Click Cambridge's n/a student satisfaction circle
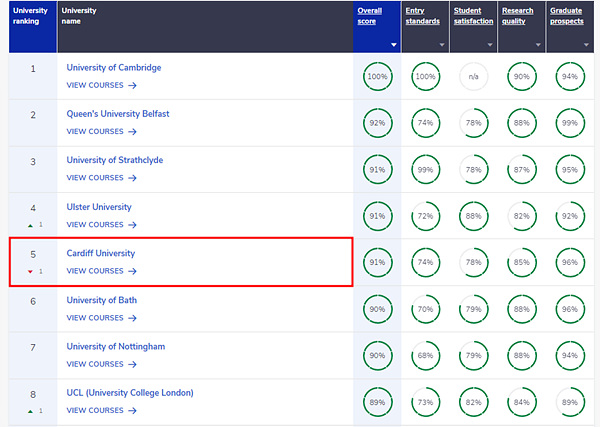This screenshot has height=427, width=600. point(474,77)
